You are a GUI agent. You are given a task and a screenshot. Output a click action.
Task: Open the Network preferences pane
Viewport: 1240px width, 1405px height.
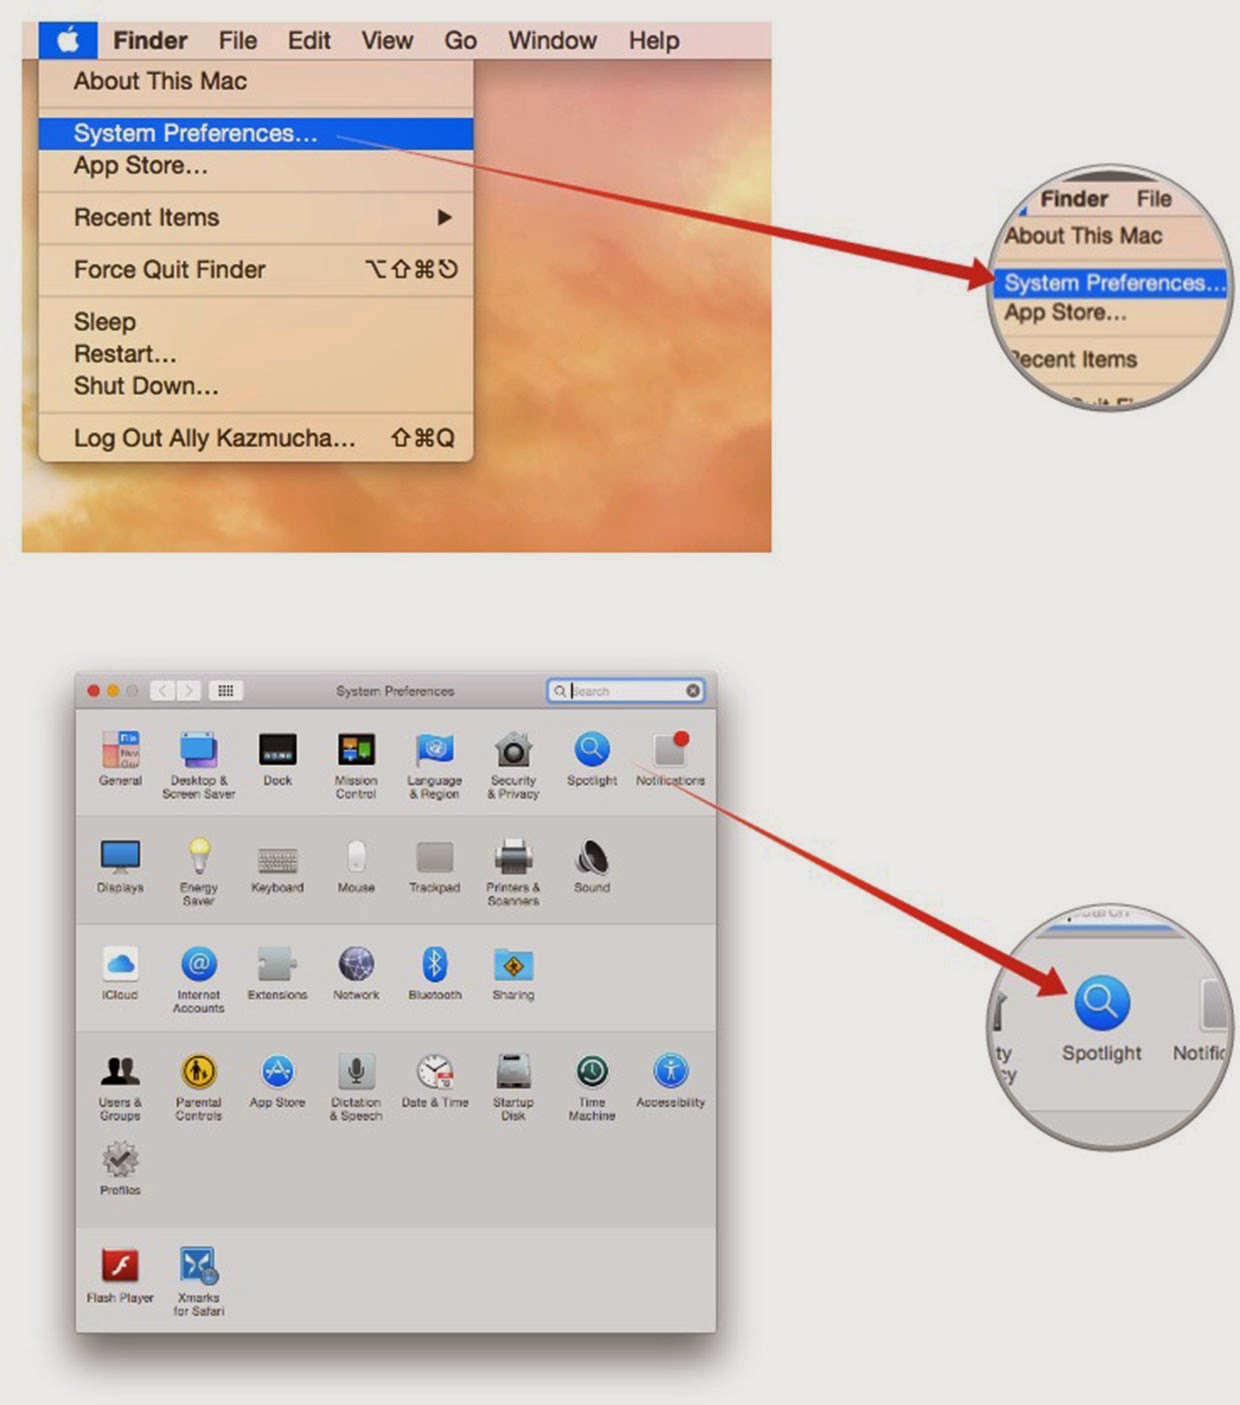coord(356,973)
